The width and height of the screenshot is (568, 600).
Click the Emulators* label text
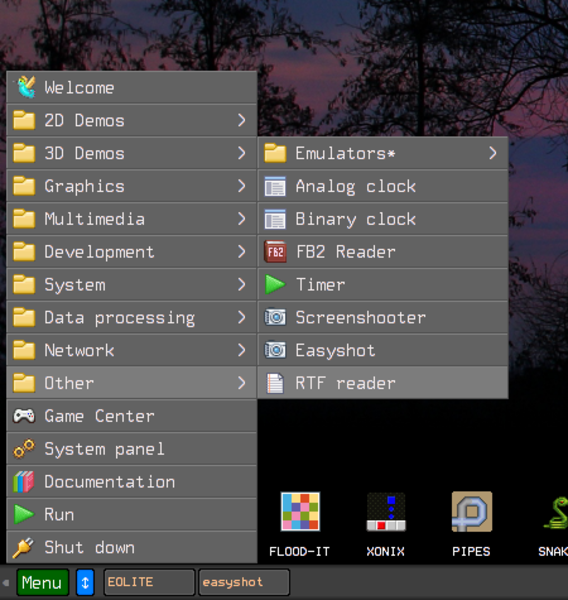[x=345, y=153]
